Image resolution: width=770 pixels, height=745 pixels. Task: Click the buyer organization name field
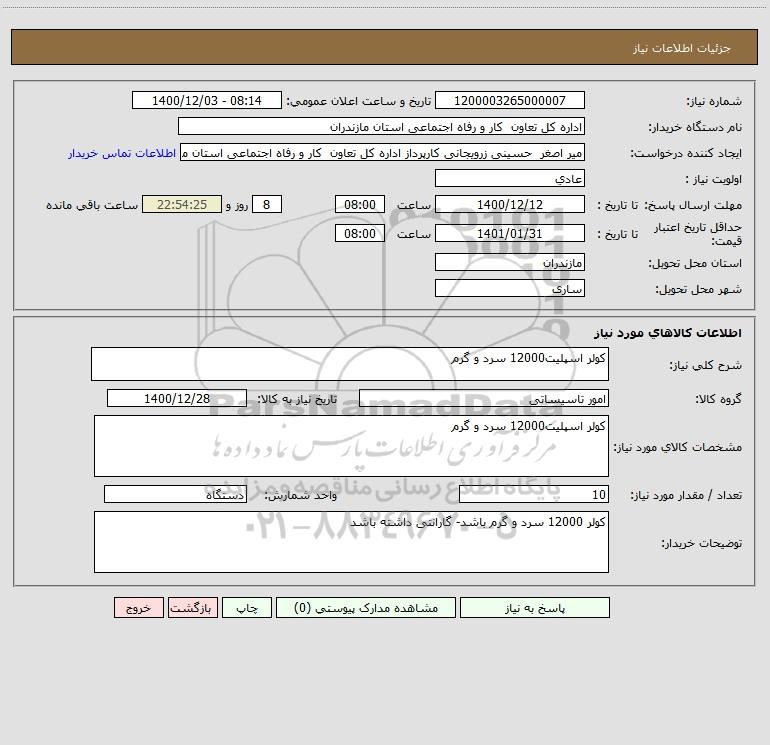381,126
